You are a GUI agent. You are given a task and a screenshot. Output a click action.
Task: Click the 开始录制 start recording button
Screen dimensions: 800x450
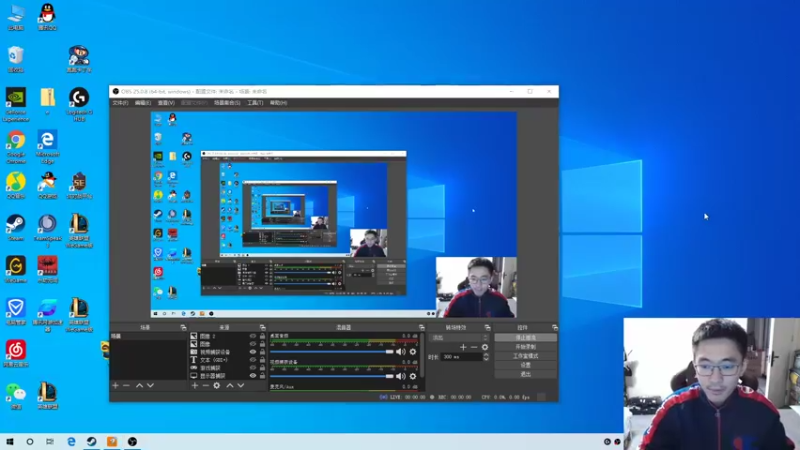click(526, 347)
